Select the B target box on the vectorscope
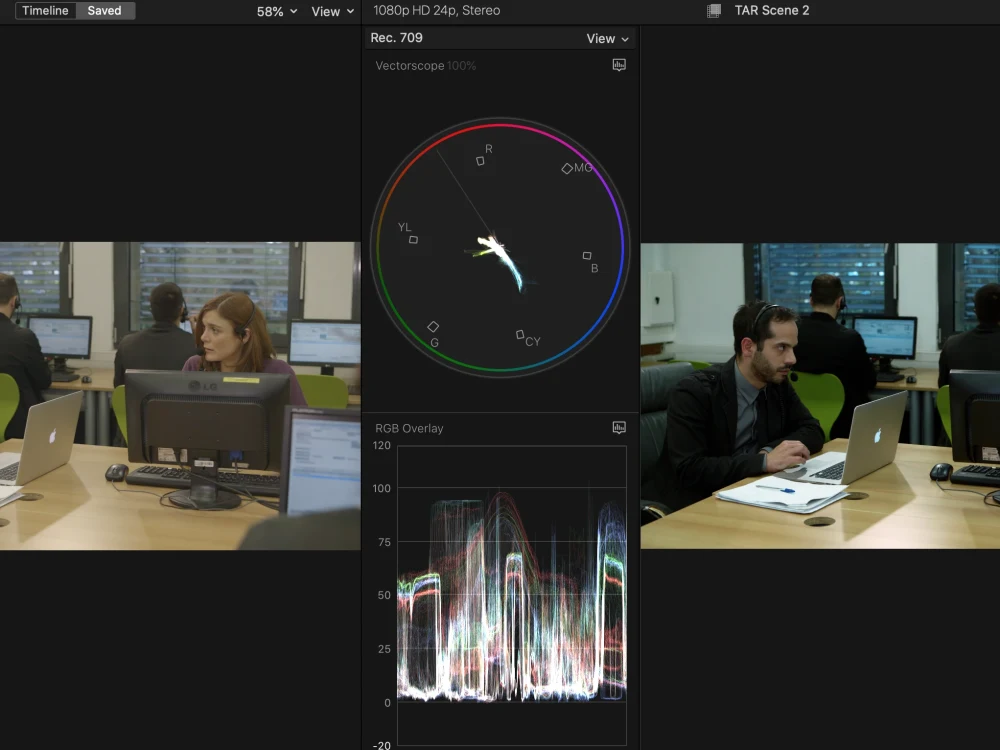This screenshot has height=750, width=1000. (585, 256)
